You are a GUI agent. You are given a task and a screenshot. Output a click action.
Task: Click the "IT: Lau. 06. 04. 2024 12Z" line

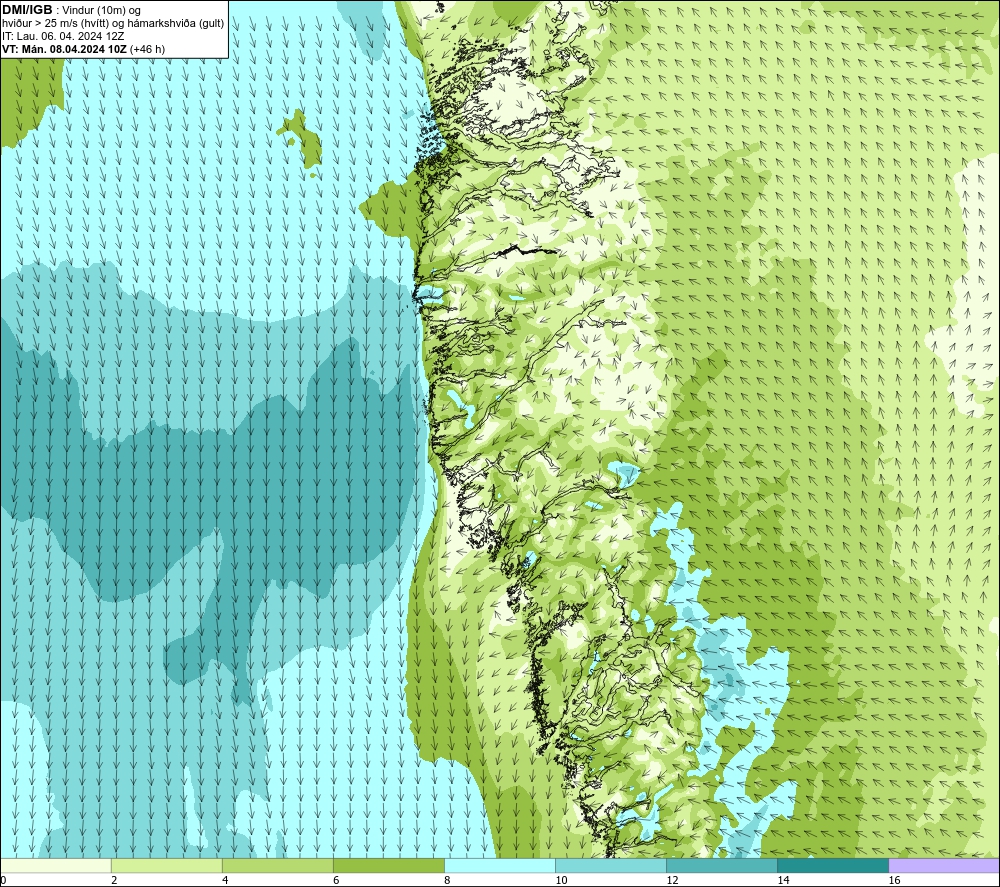pyautogui.click(x=63, y=36)
